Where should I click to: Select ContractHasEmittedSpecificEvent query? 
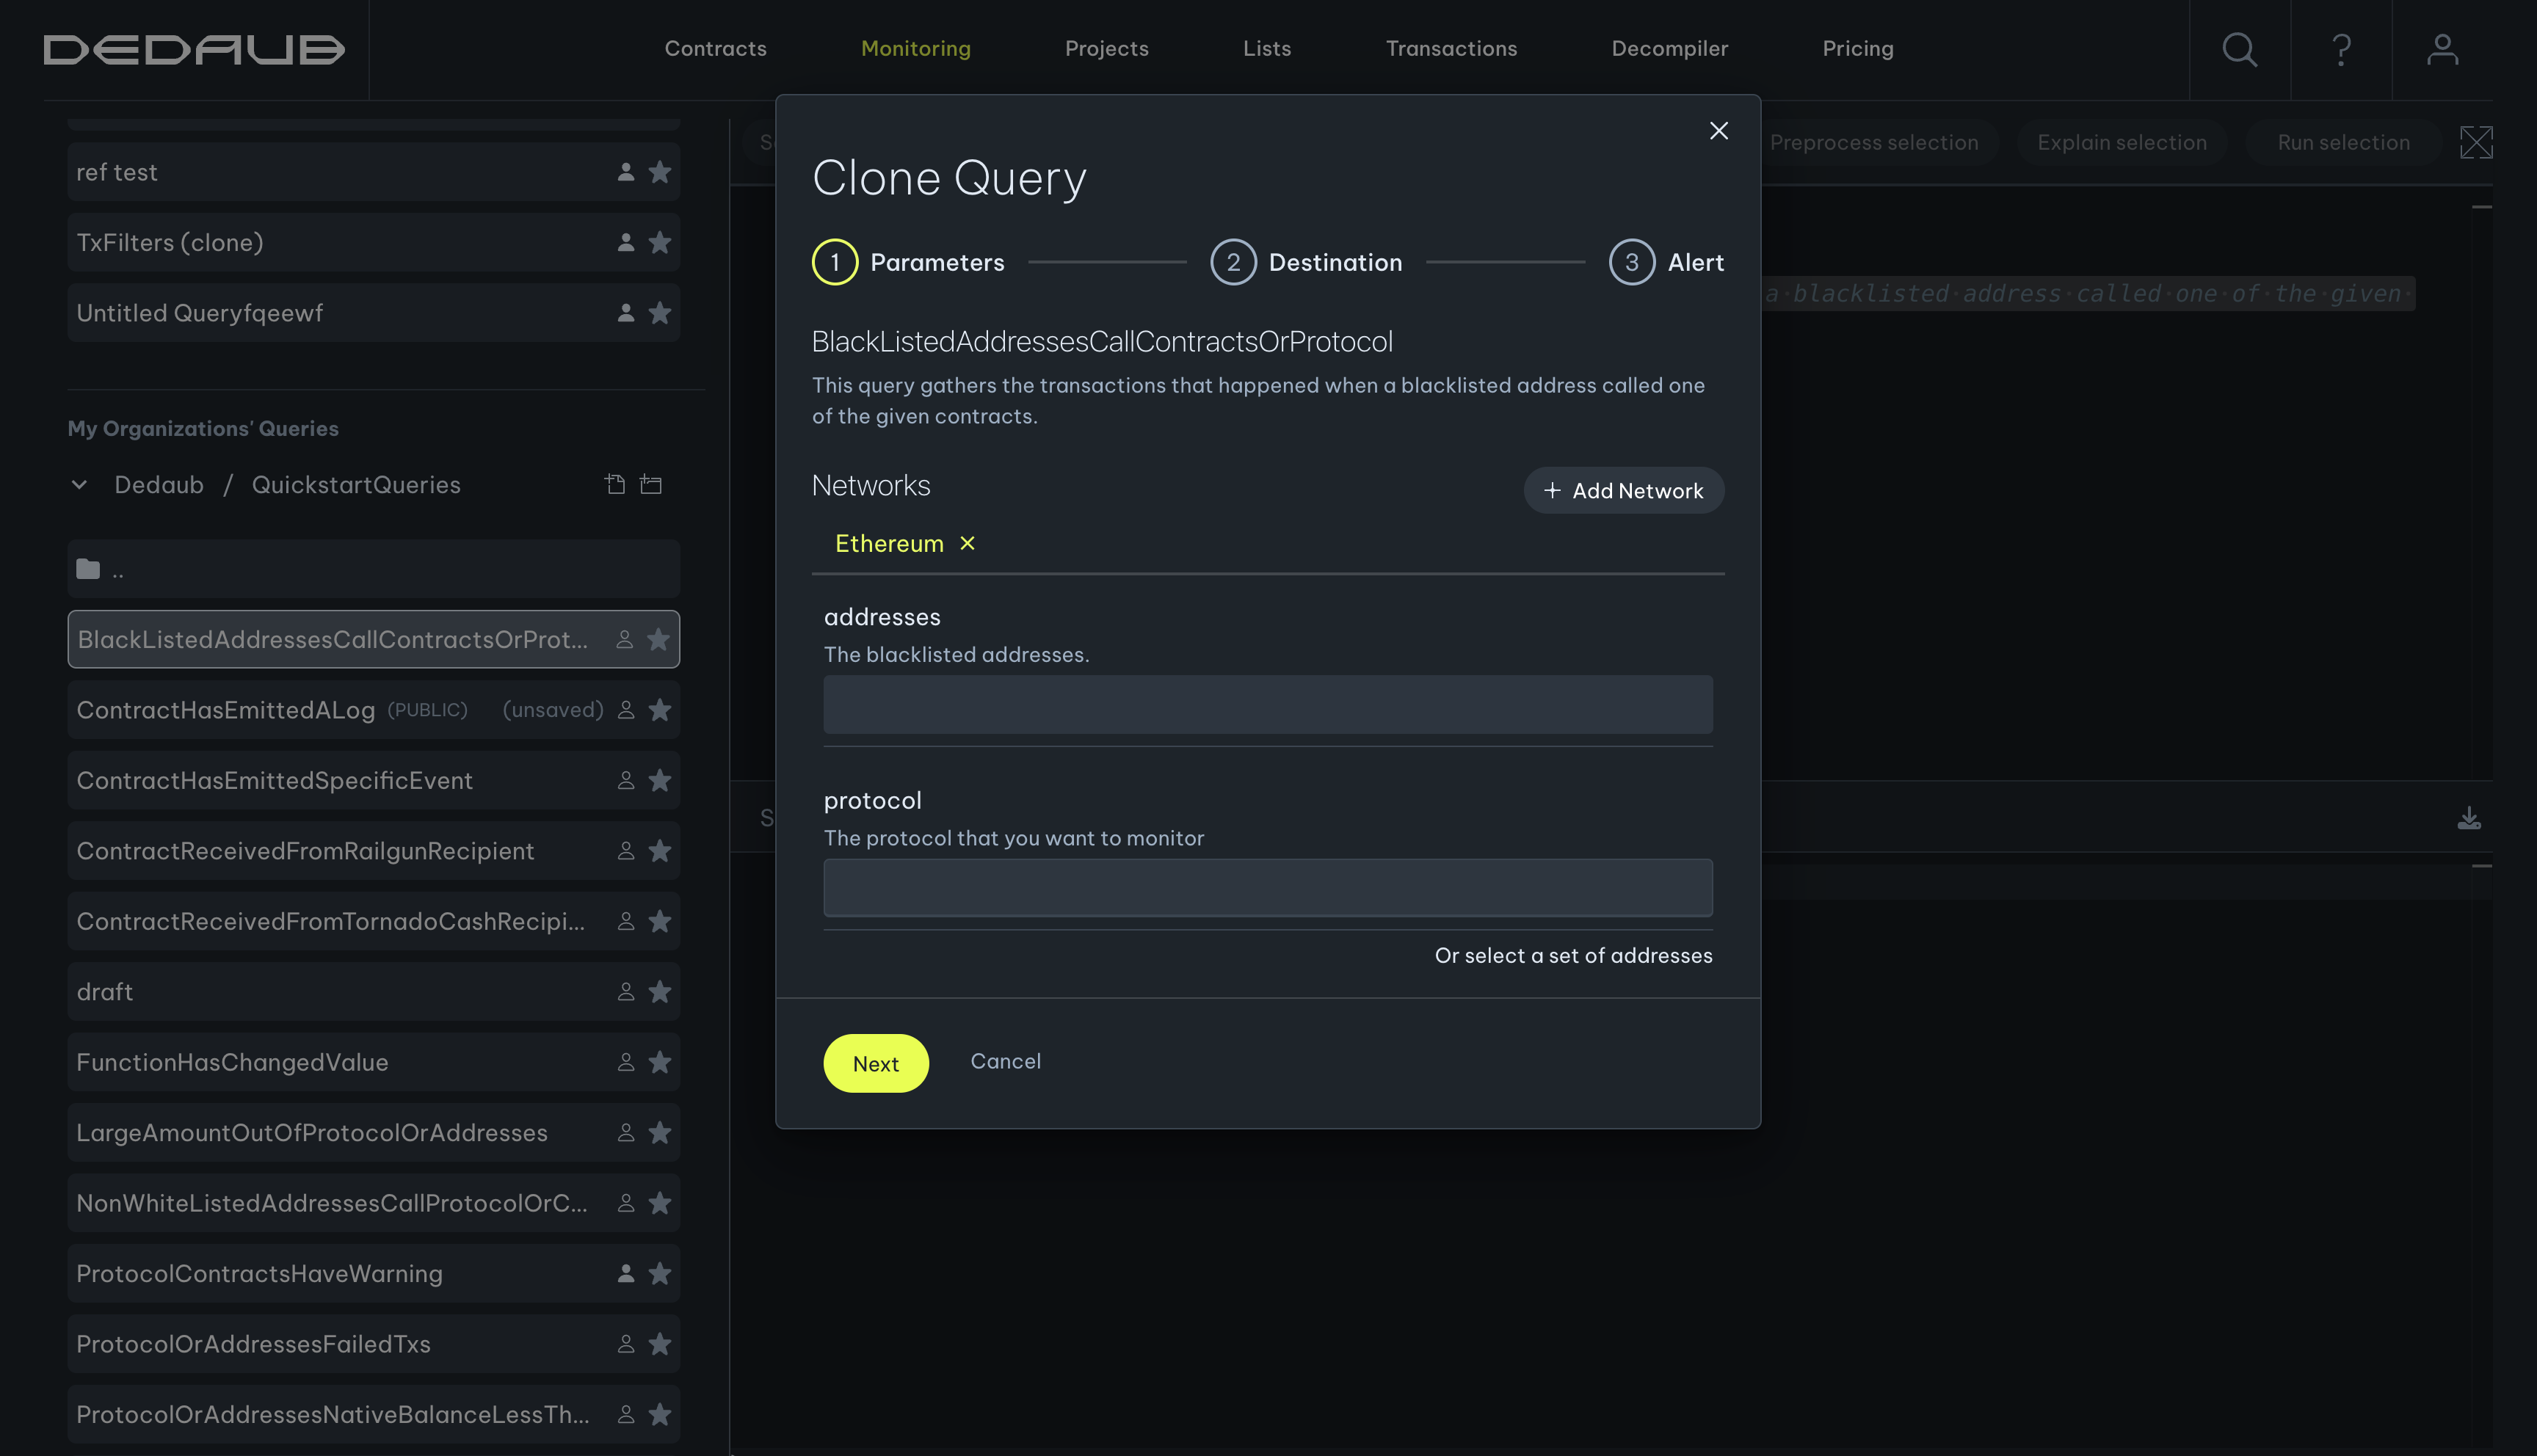275,781
